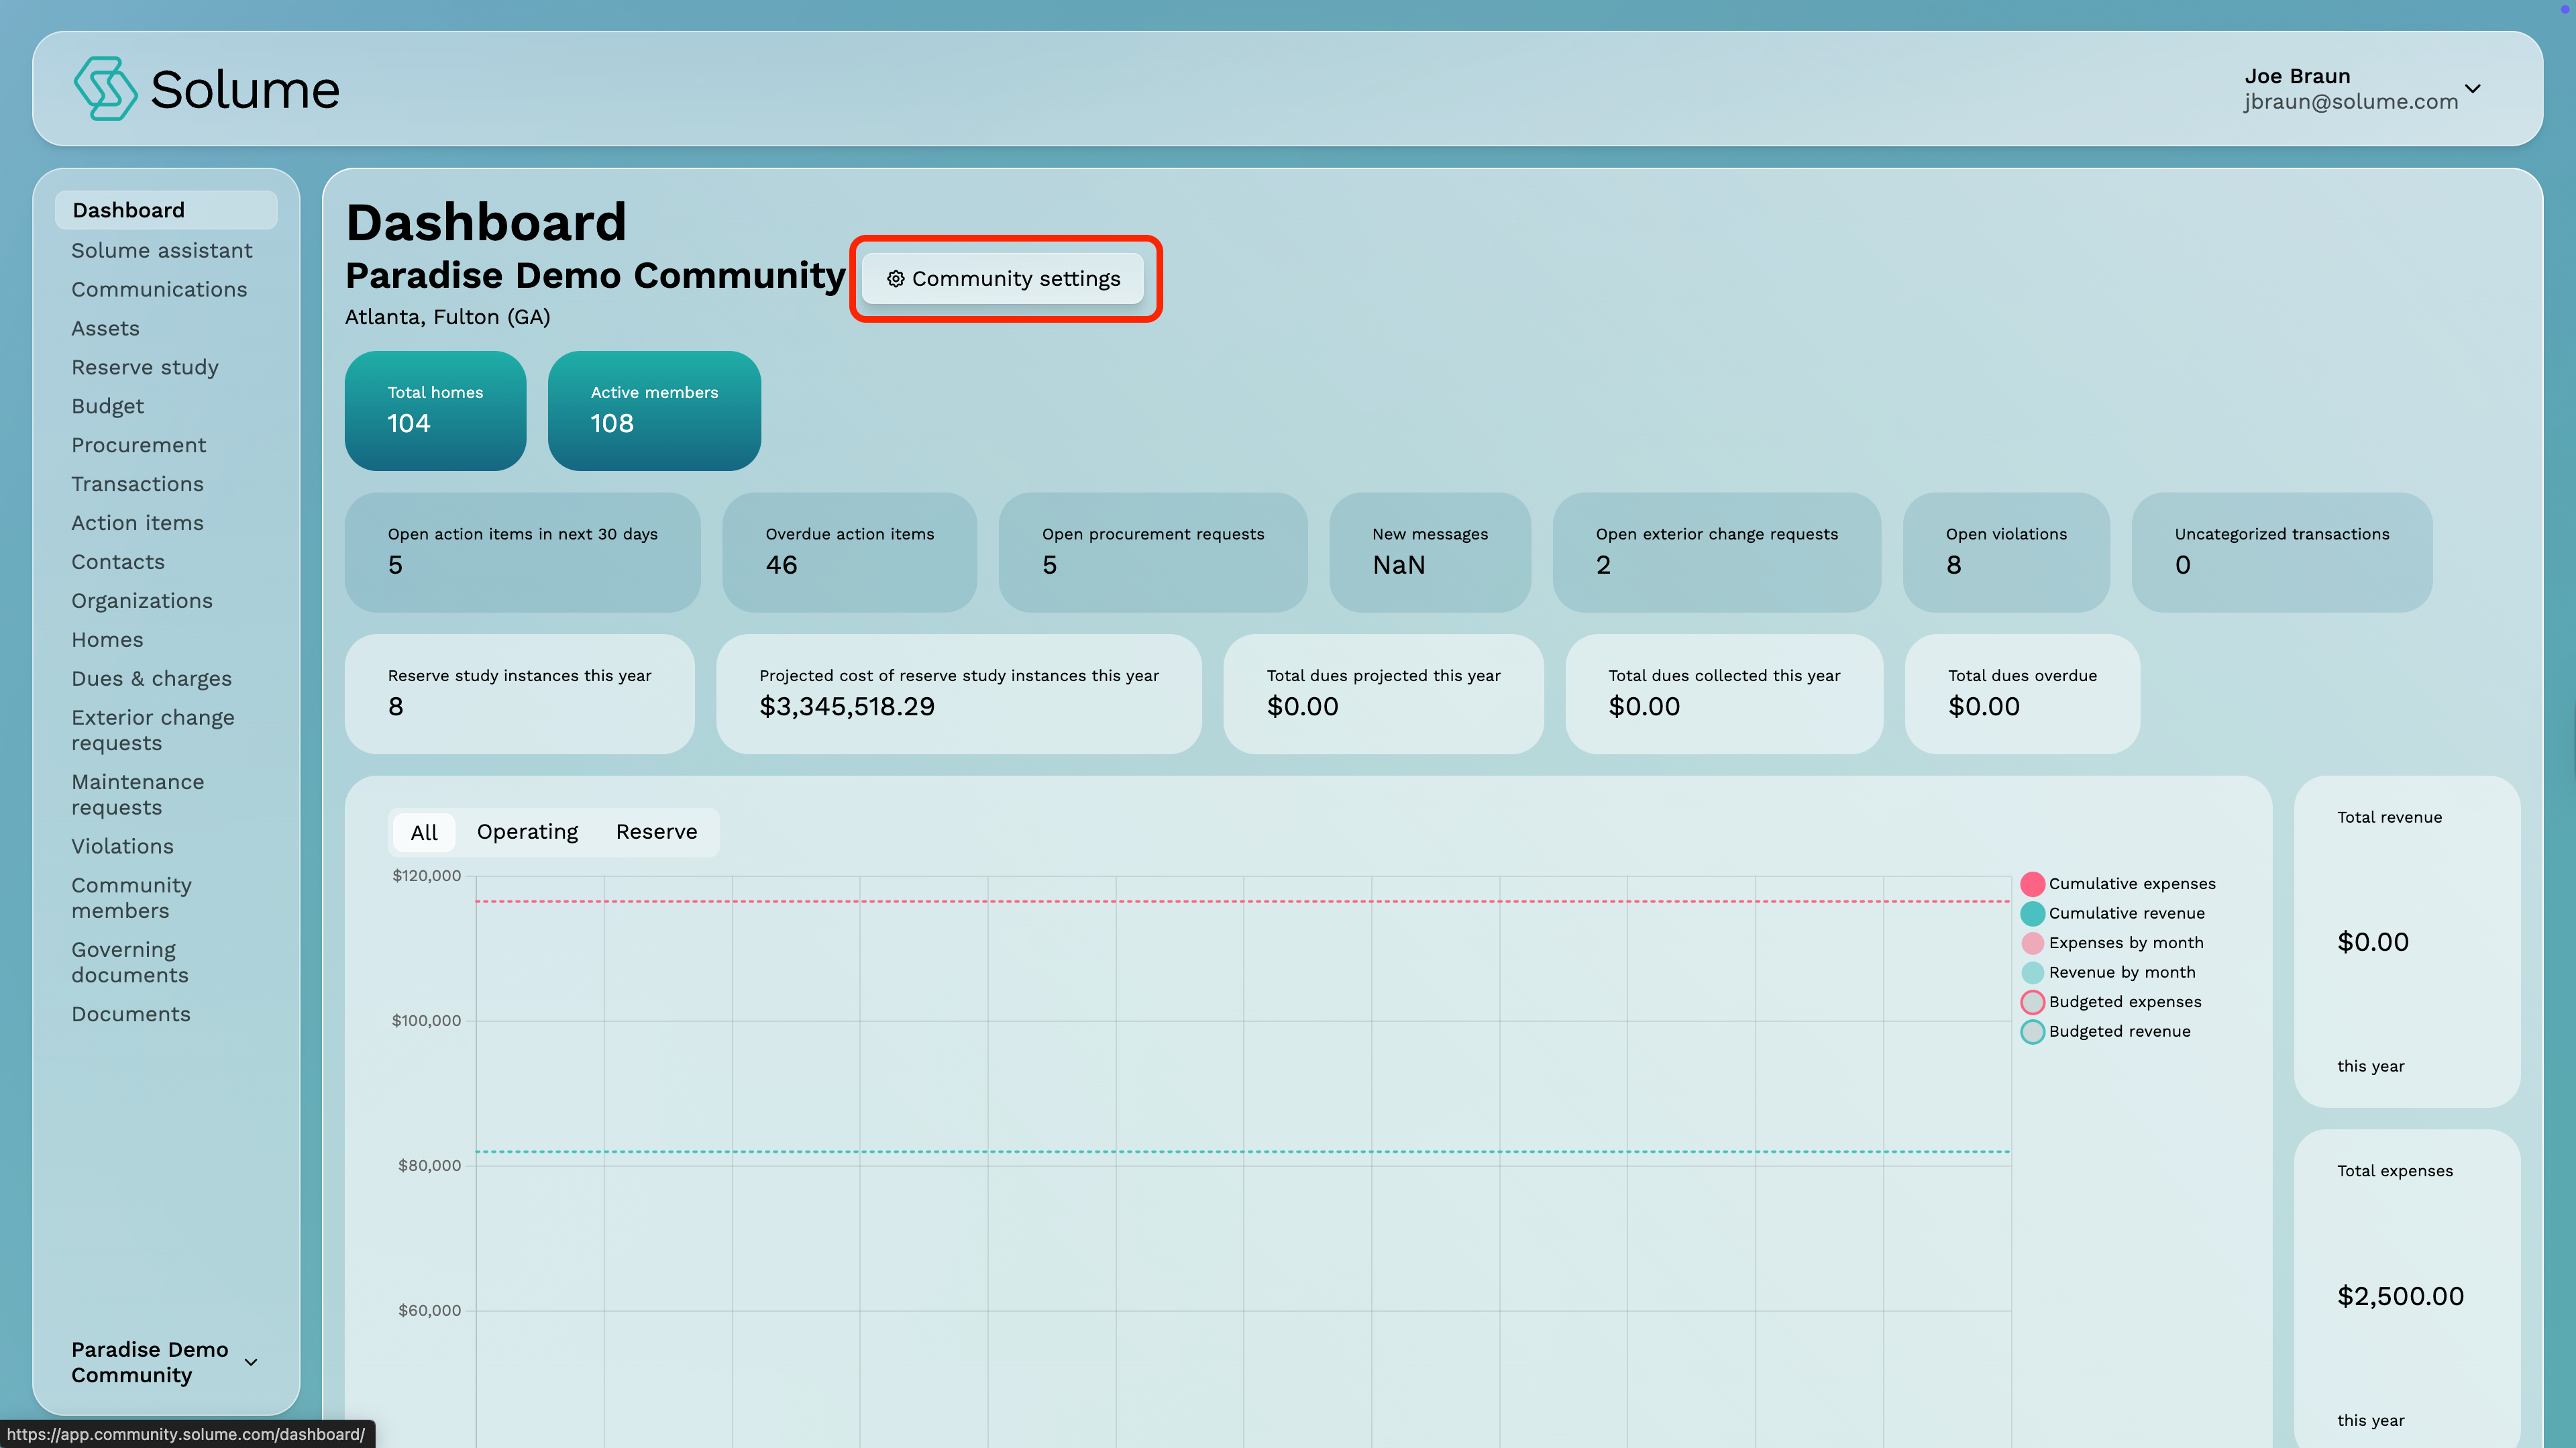
Task: Select the All chart tab
Action: coord(424,832)
